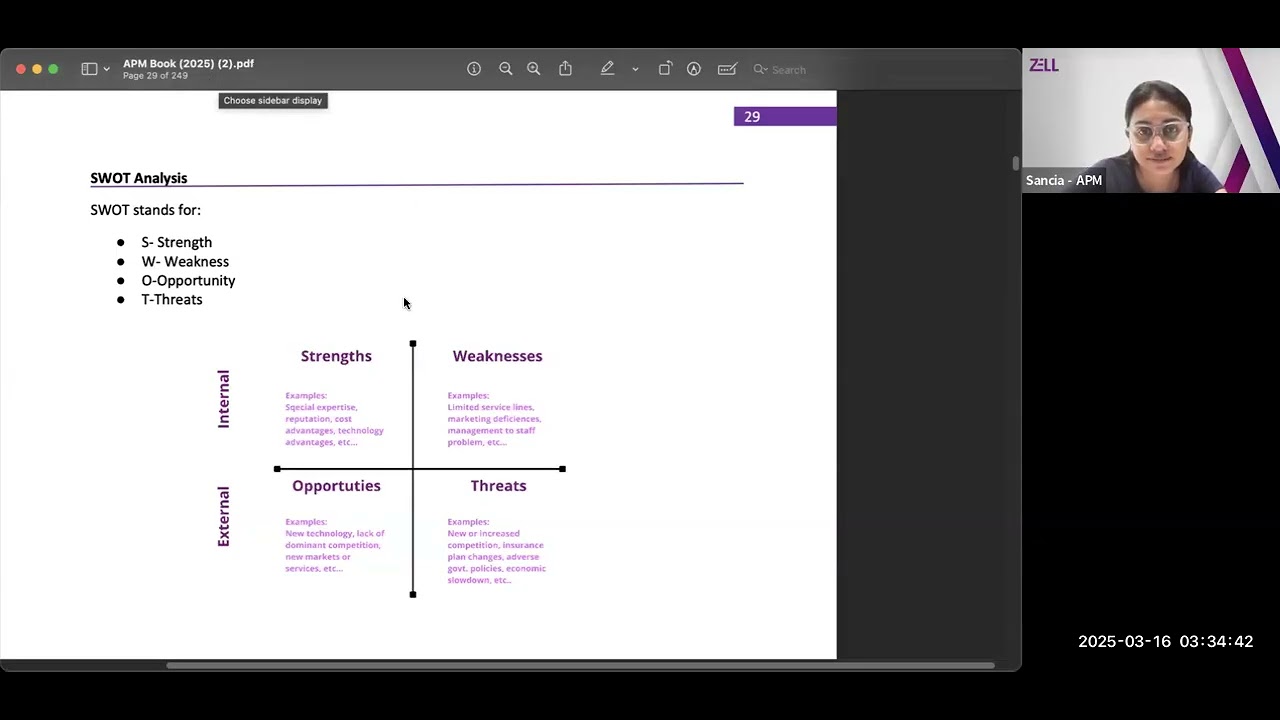Click the S- Strength bullet

coord(176,242)
